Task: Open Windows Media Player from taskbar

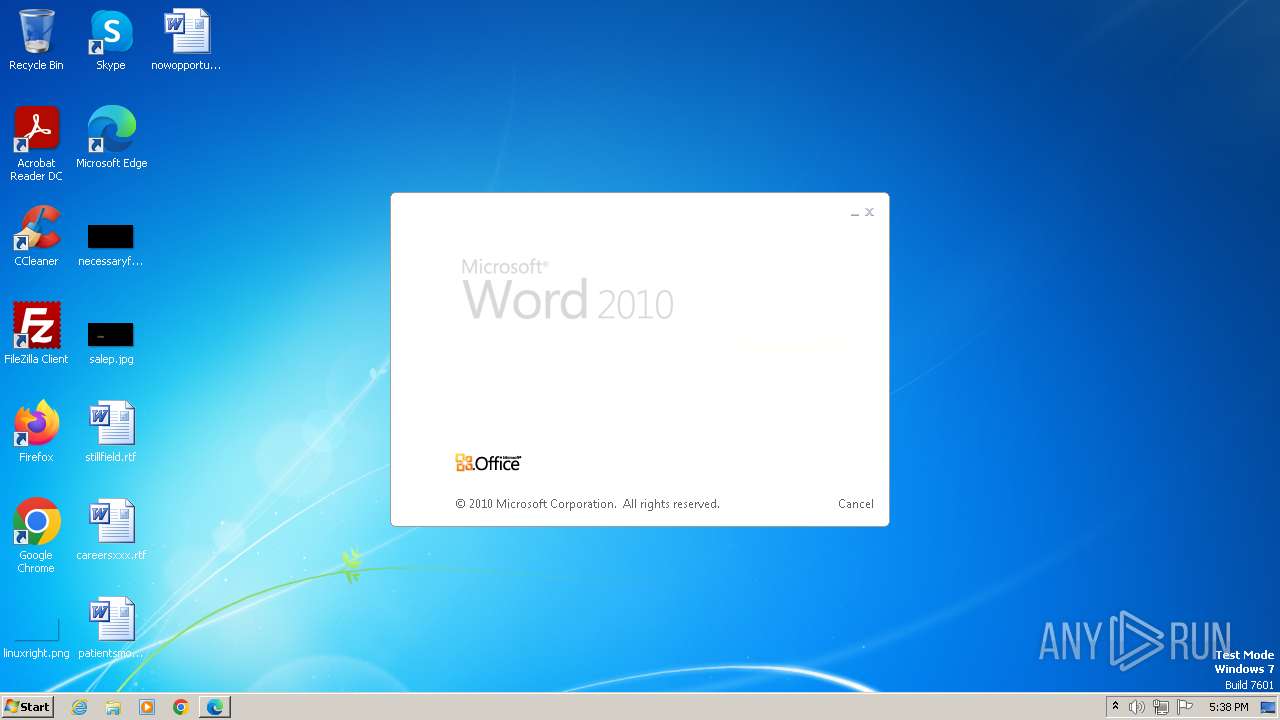Action: click(147, 707)
